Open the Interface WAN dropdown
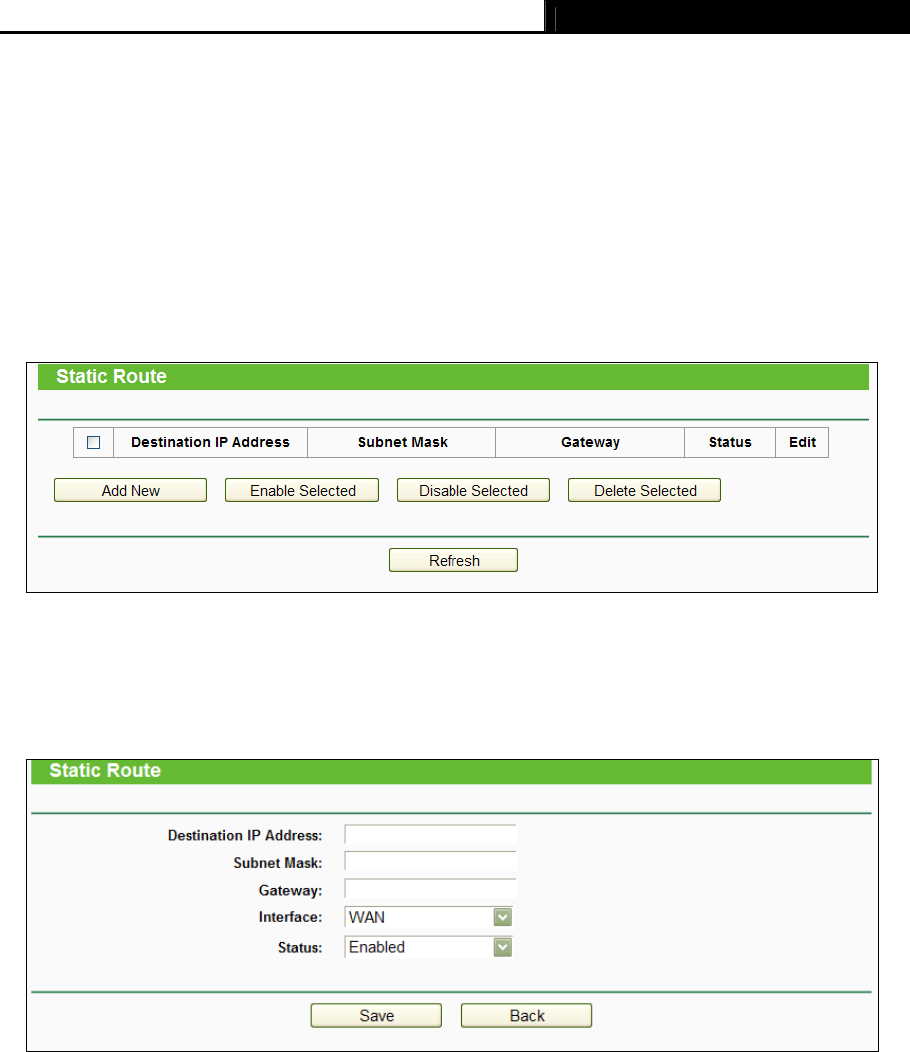 tap(429, 917)
